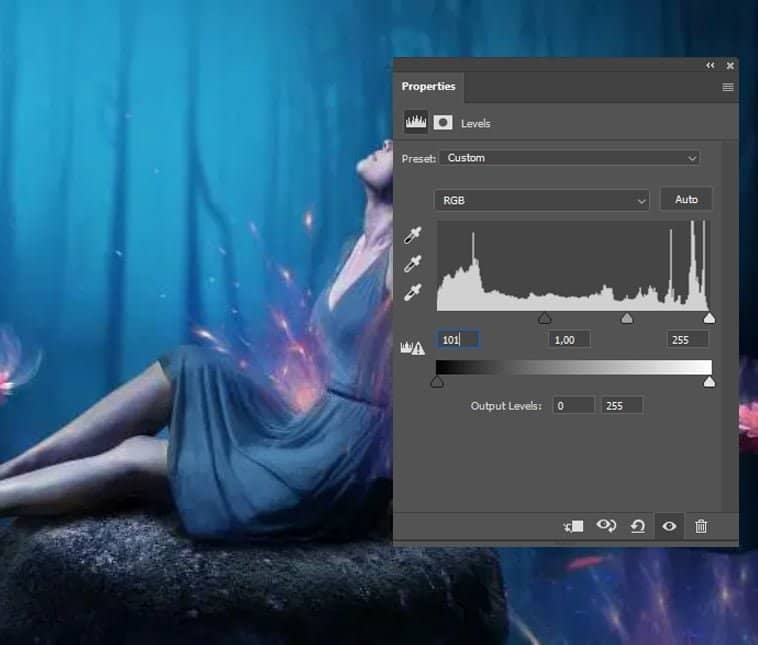
Task: Click the Auto button
Action: click(x=686, y=199)
